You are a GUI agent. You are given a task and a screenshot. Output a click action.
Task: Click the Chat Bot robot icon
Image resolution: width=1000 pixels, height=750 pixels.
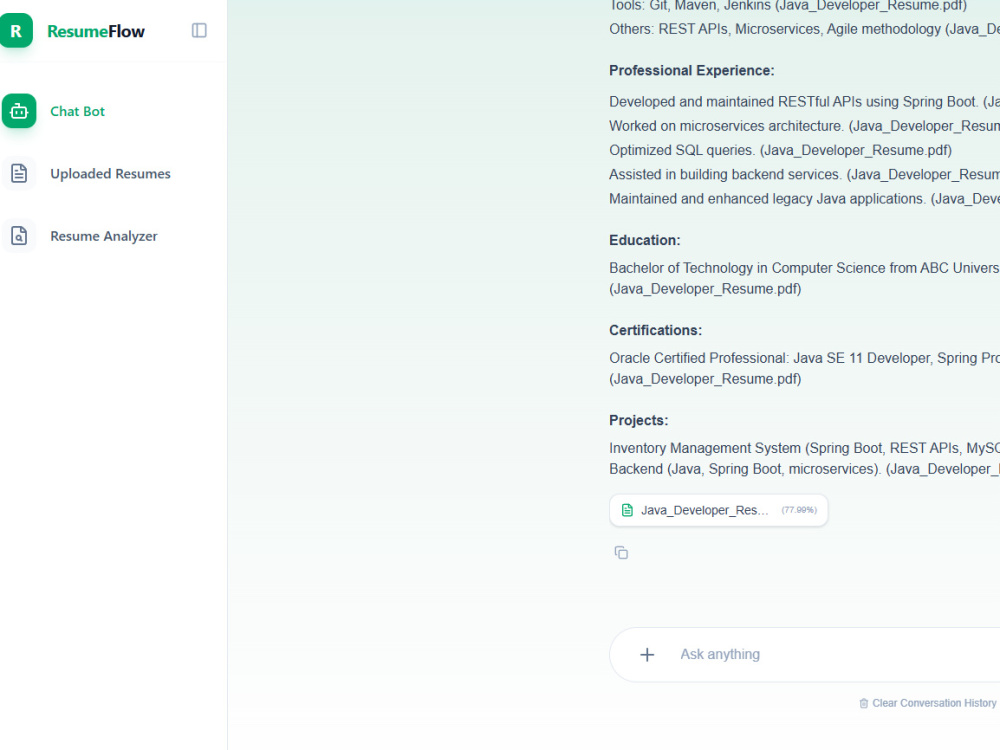[19, 111]
